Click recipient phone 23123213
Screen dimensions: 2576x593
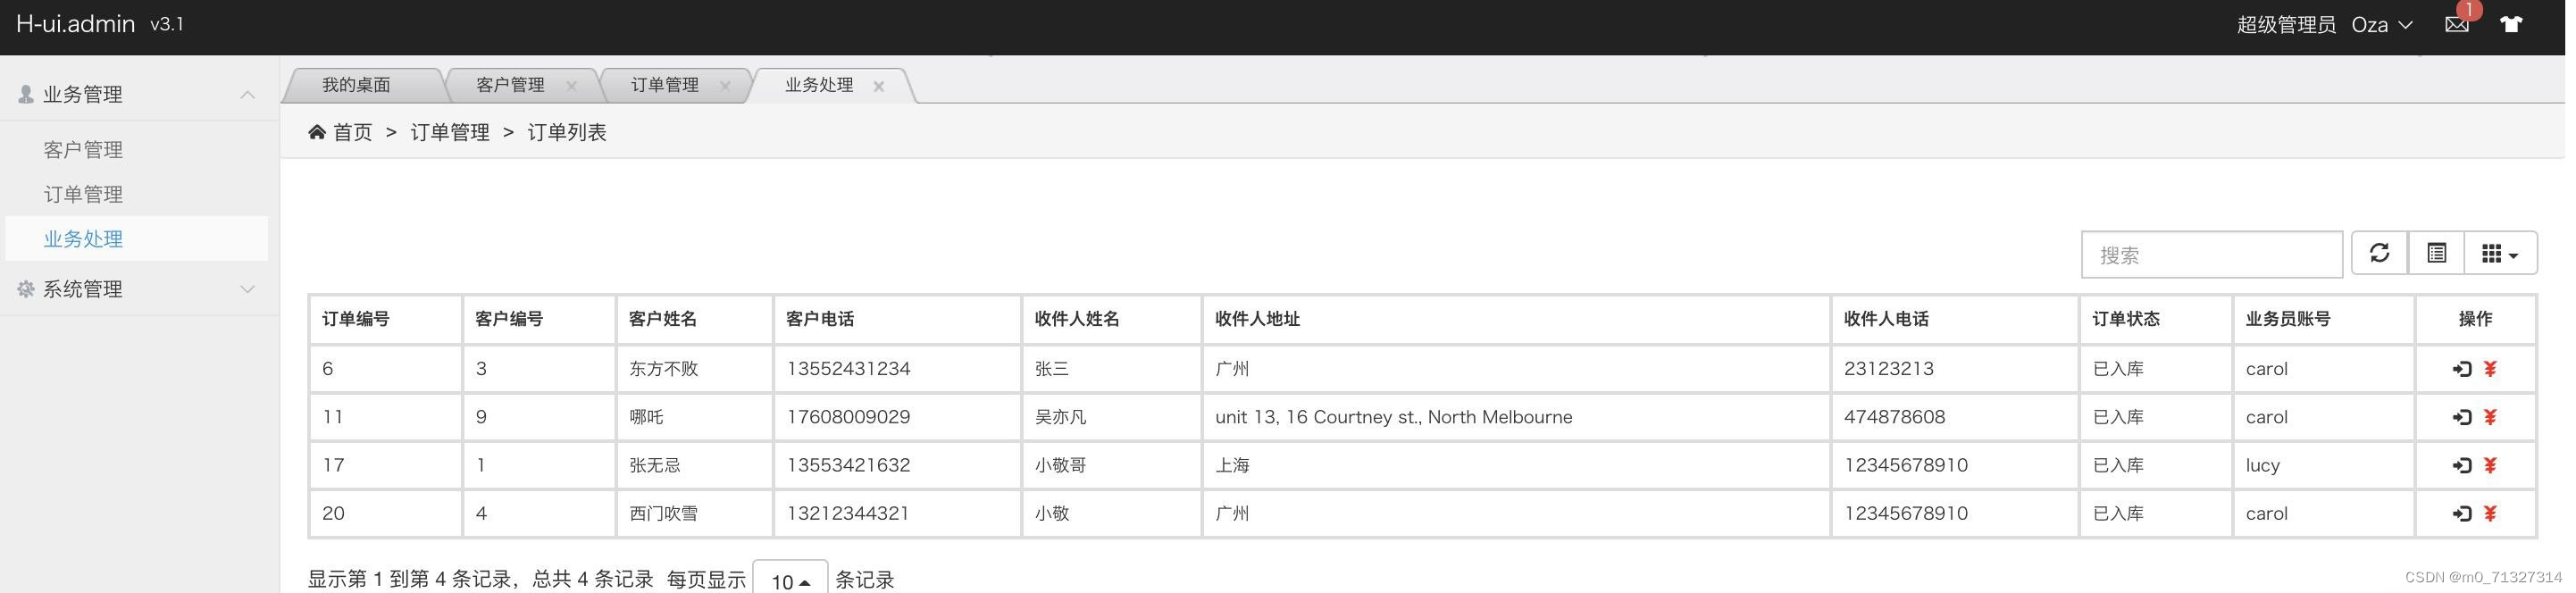pos(1889,369)
